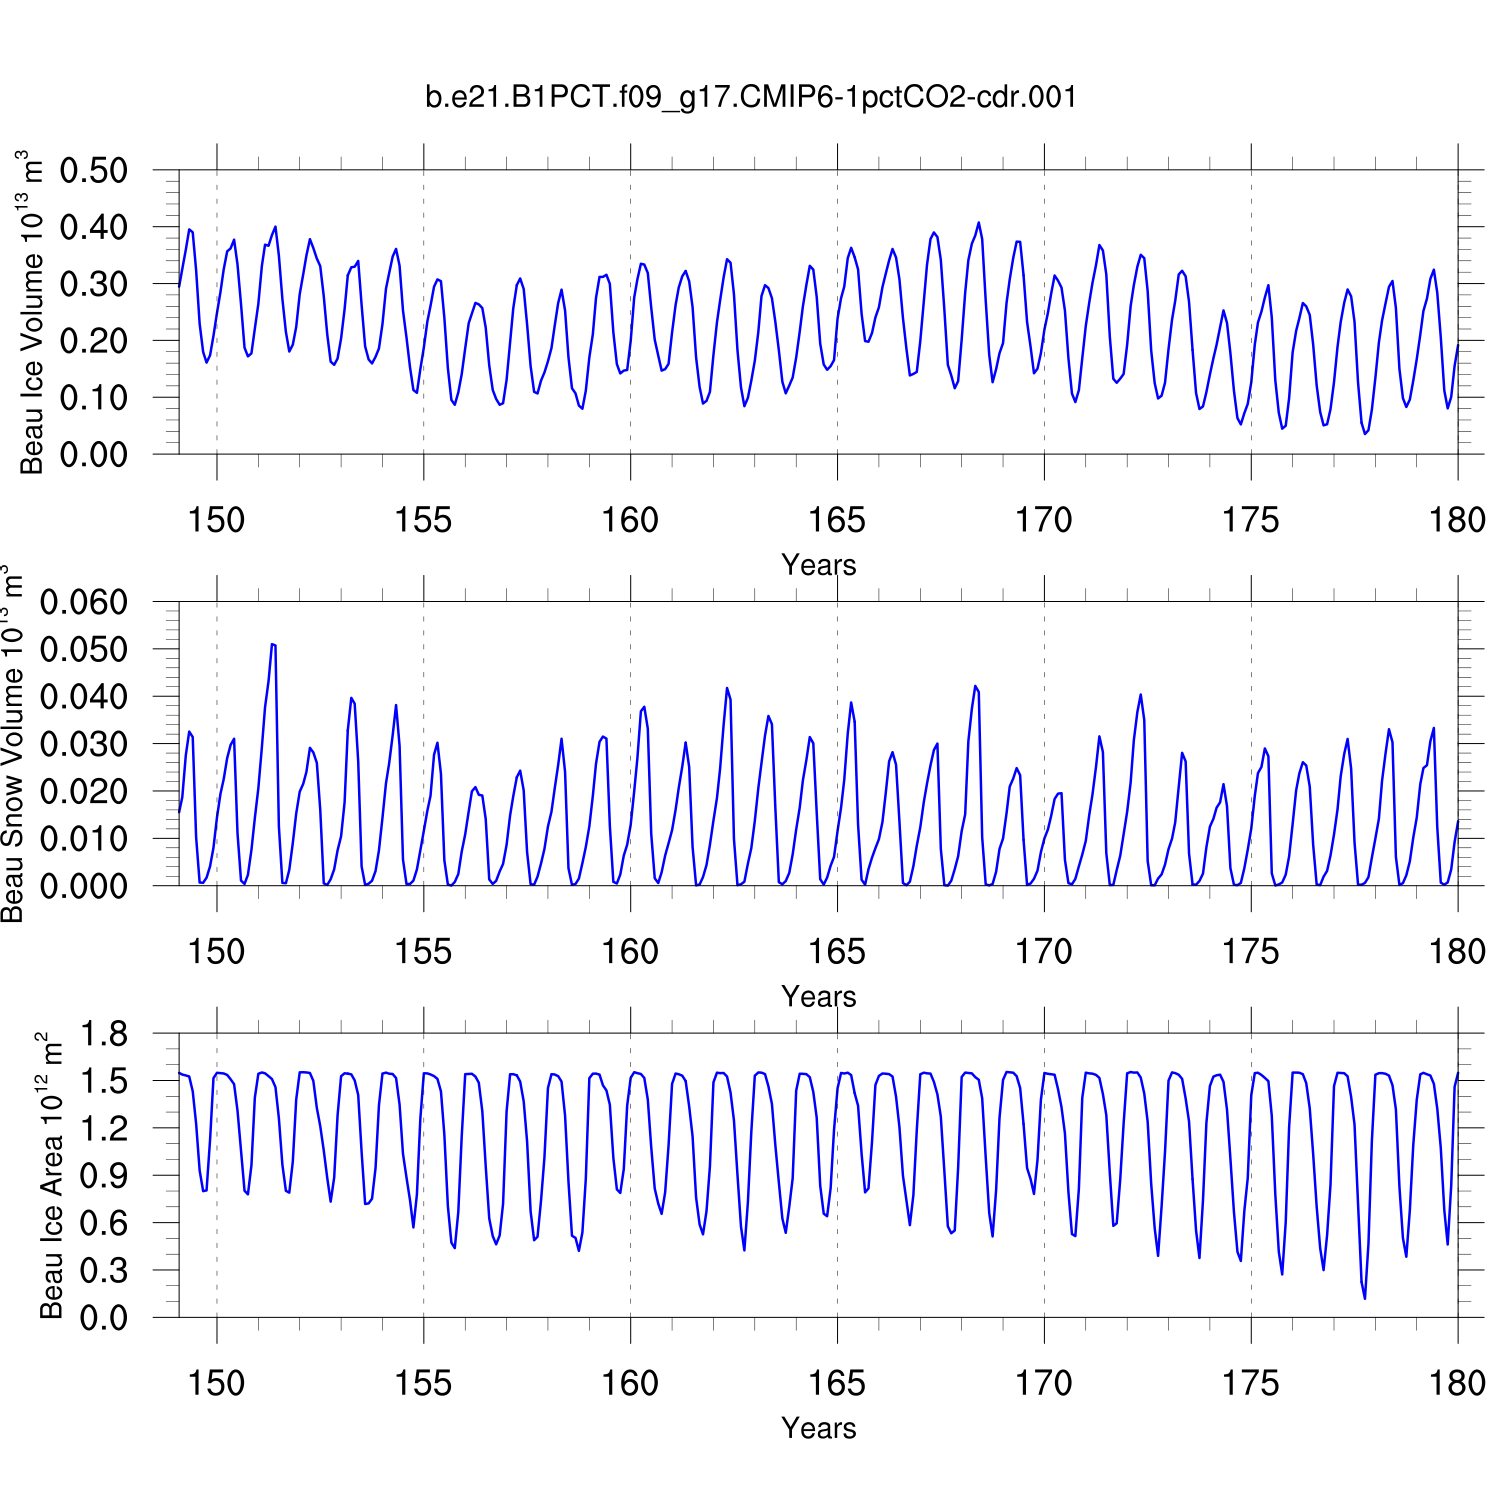Click year 150 label beneath the ice volume plot
This screenshot has width=1500, height=1500.
point(216,520)
